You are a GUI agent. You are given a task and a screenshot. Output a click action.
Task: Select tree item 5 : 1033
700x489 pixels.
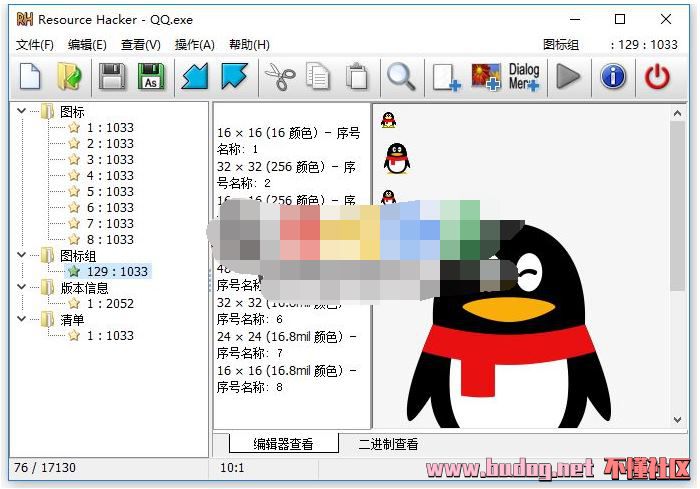[110, 192]
